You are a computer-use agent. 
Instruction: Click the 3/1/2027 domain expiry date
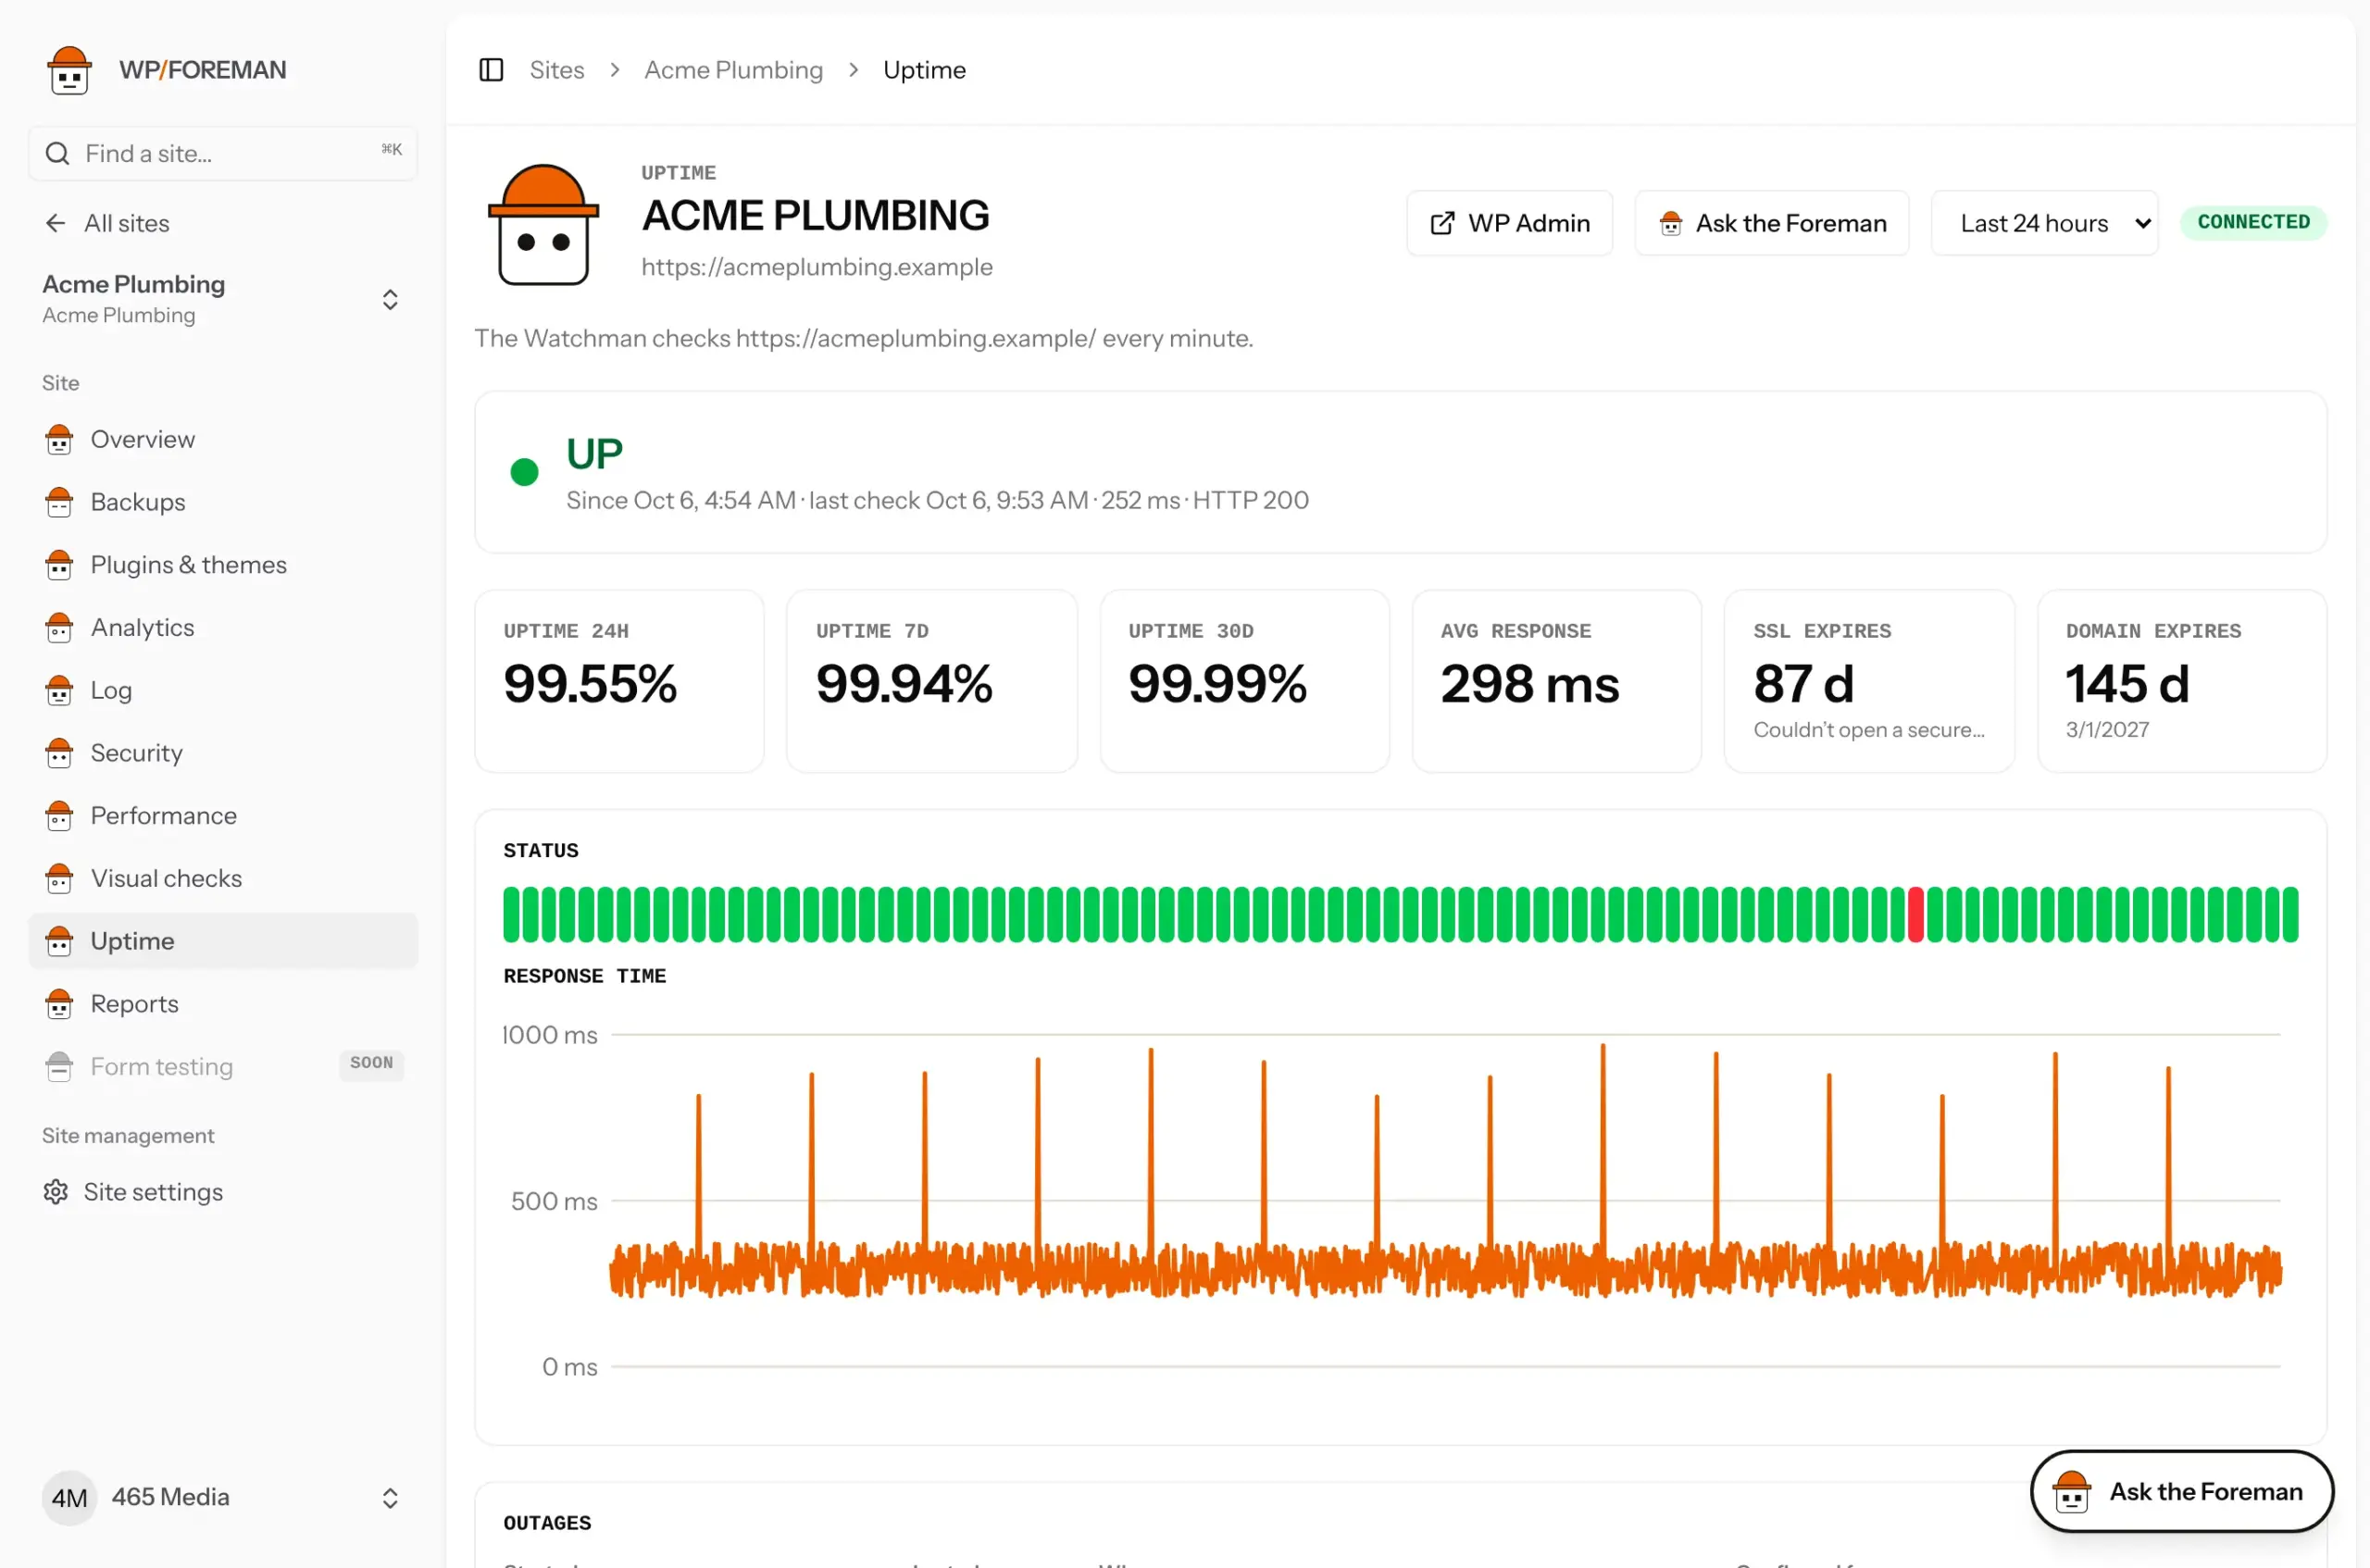click(x=2107, y=730)
